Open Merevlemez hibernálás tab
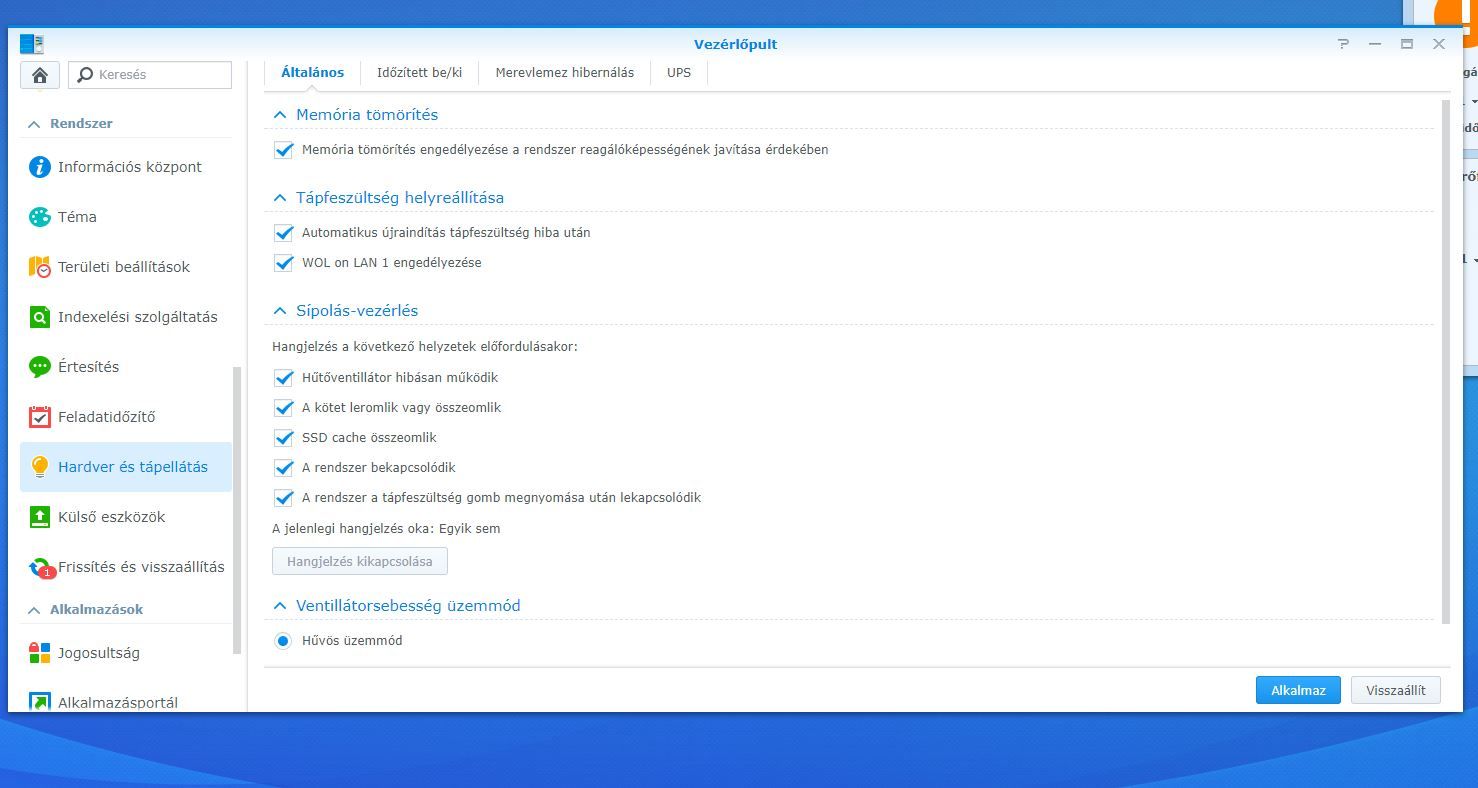Screen dimensions: 1478x788 click(565, 73)
